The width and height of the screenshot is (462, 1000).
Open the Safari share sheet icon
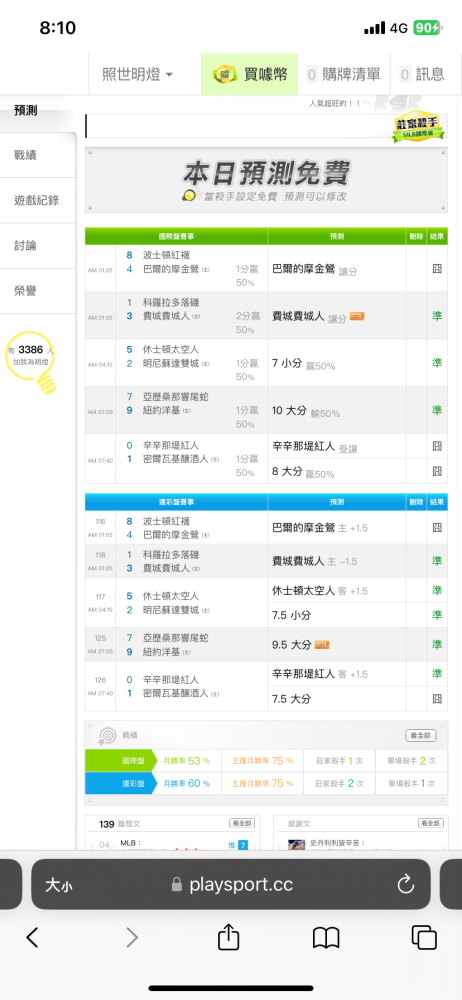point(228,936)
